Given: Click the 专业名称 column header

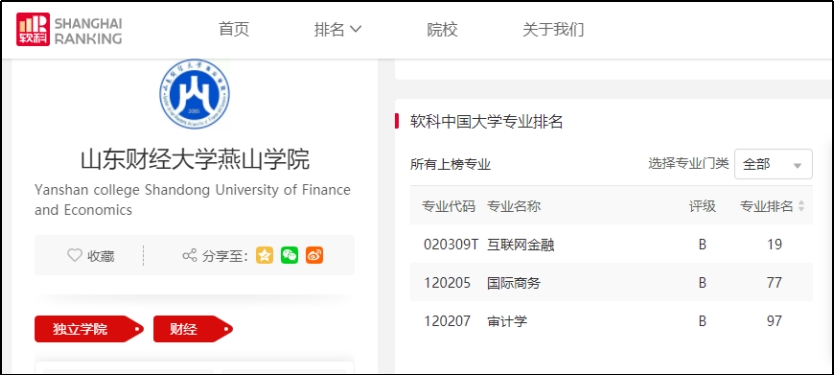Looking at the screenshot, I should [514, 206].
